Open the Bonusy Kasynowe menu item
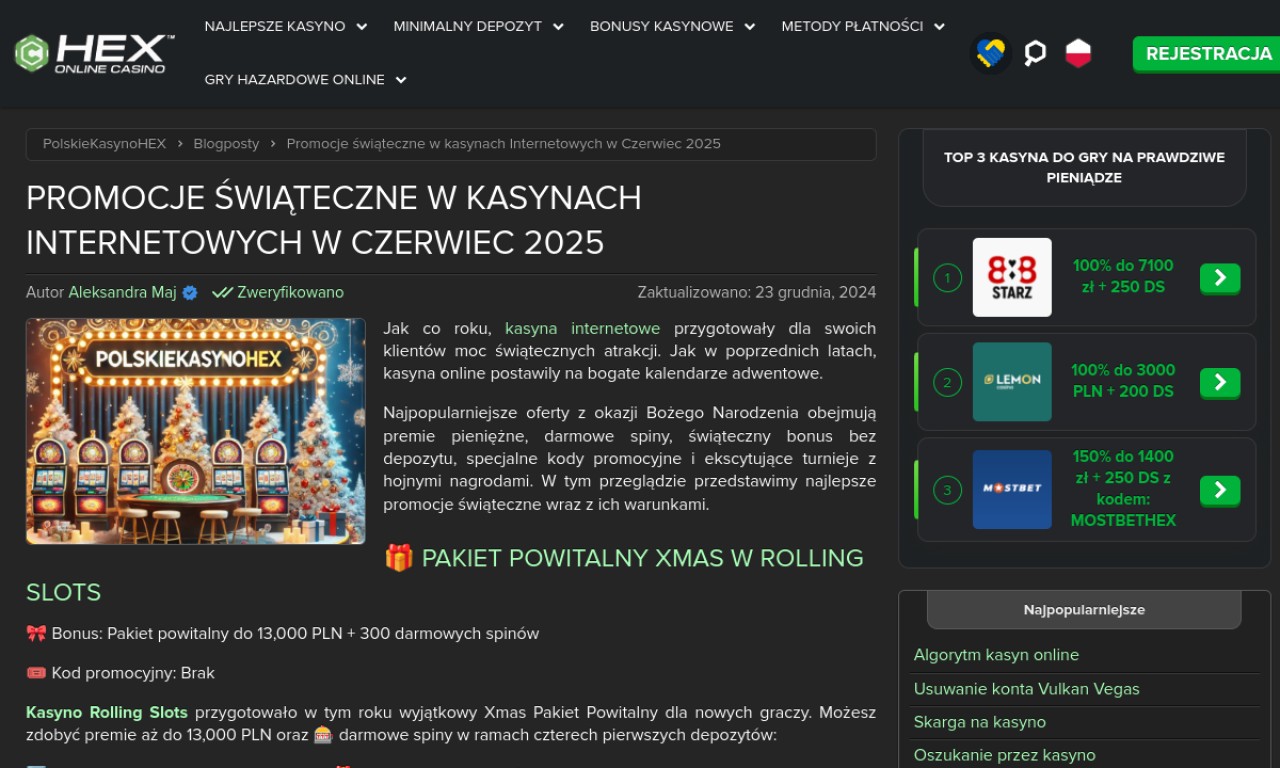 point(662,27)
